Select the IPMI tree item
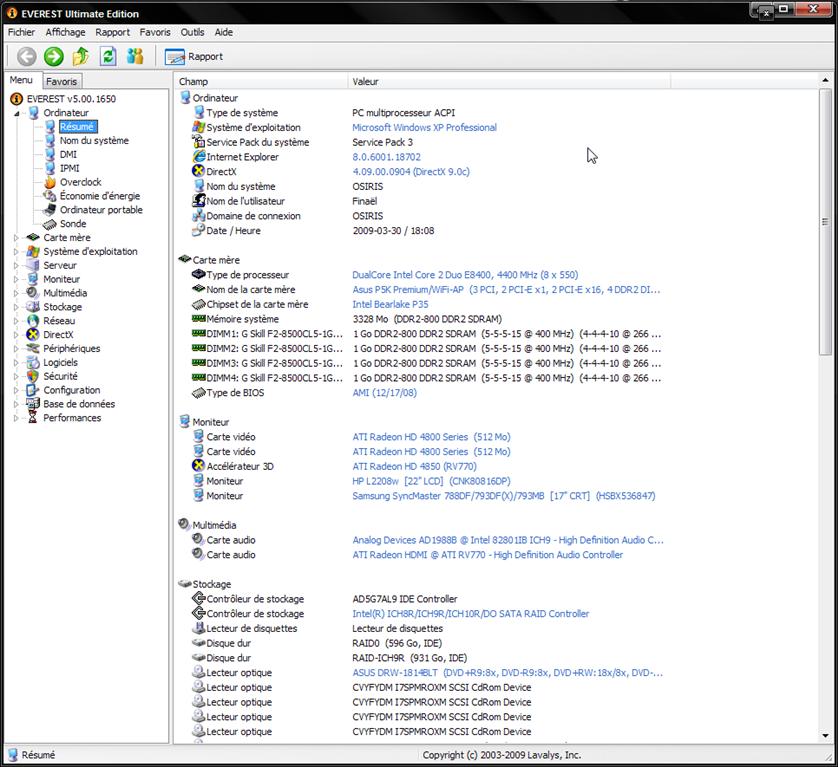 point(69,168)
